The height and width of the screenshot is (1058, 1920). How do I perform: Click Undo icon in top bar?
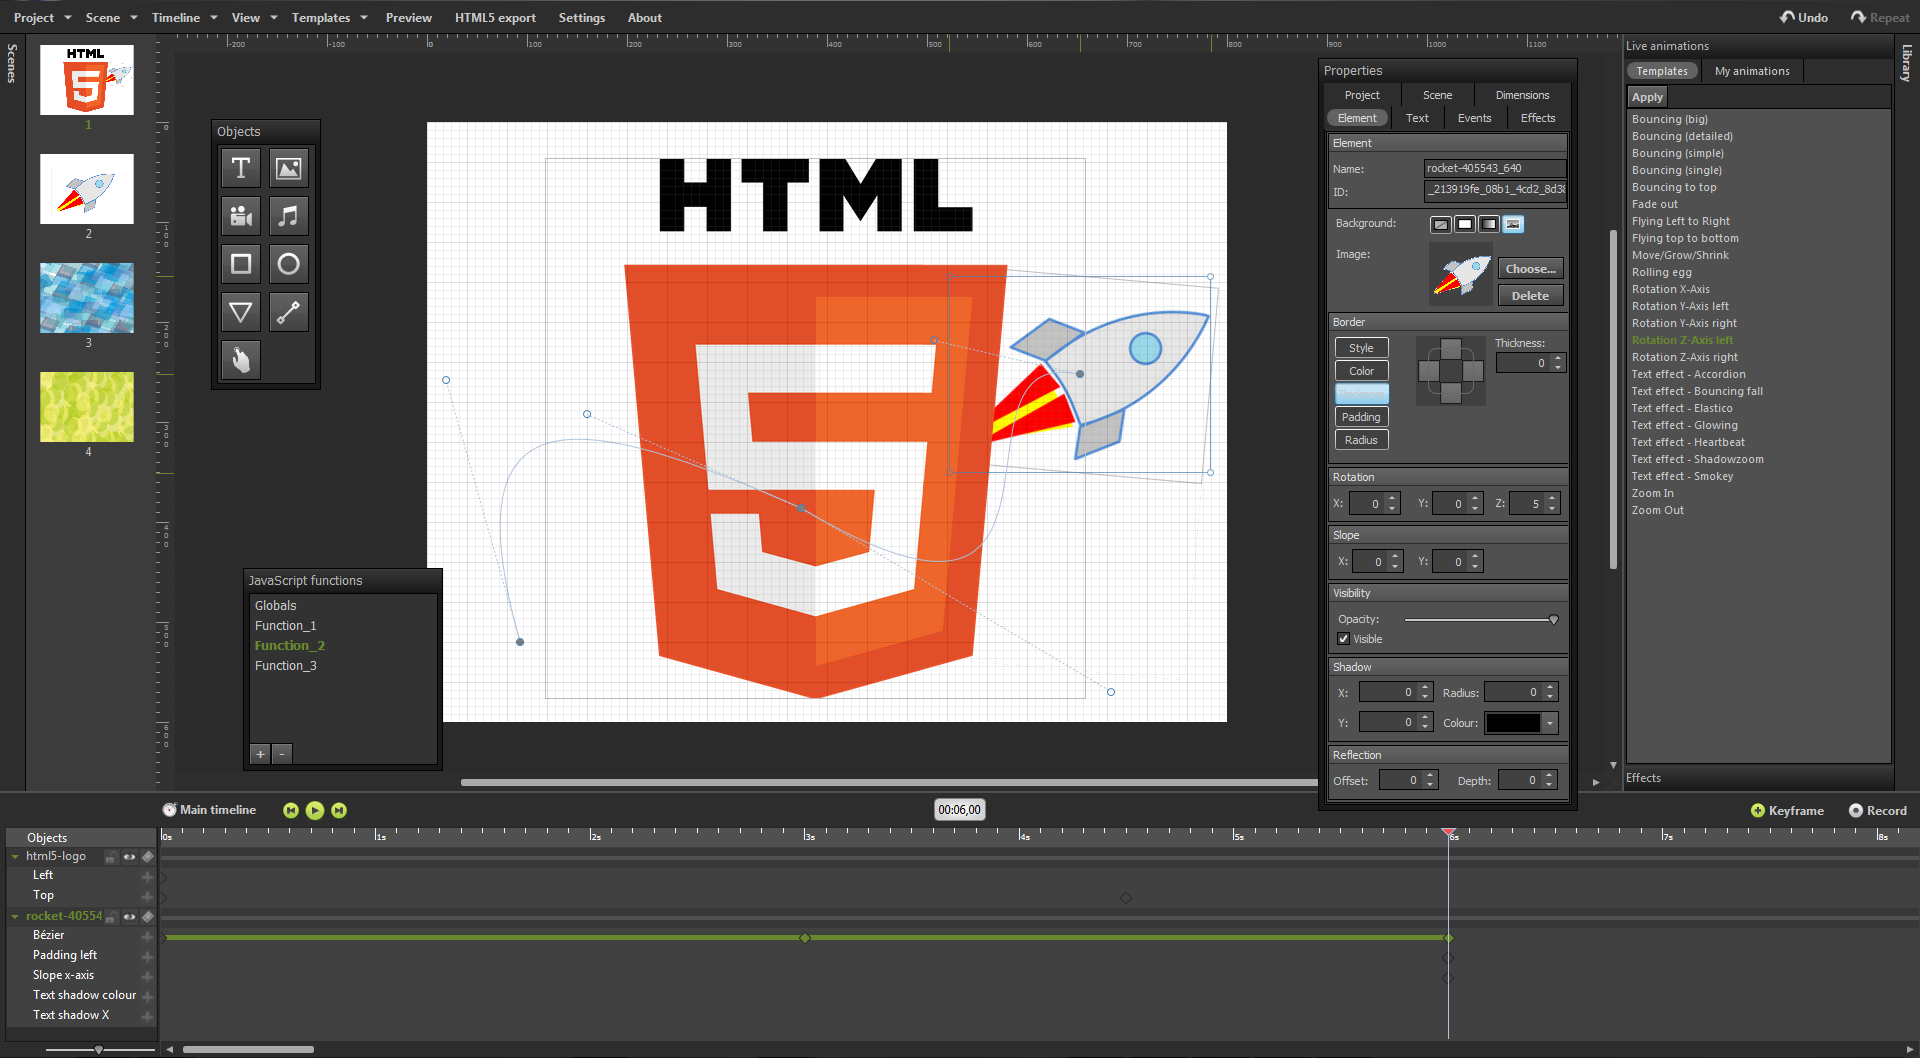1787,17
